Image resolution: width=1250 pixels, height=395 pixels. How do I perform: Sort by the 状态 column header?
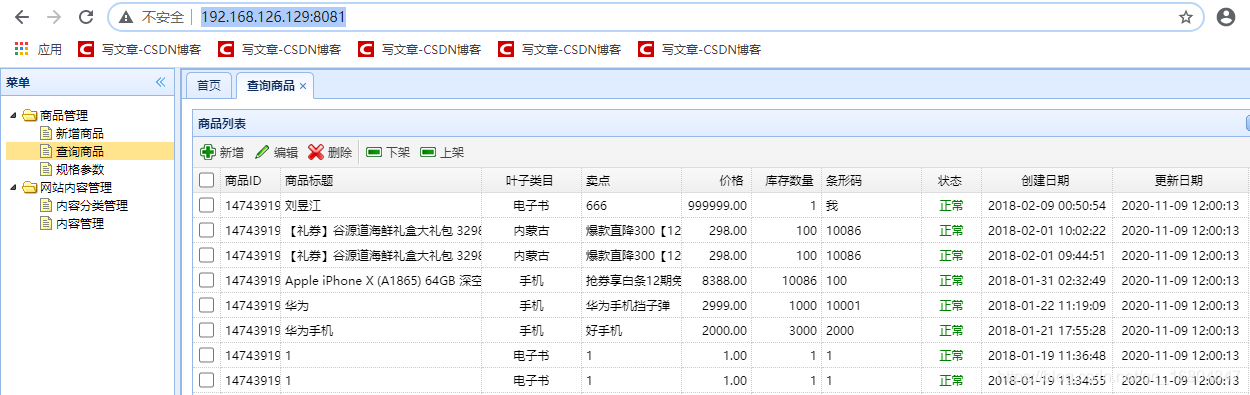(x=951, y=181)
